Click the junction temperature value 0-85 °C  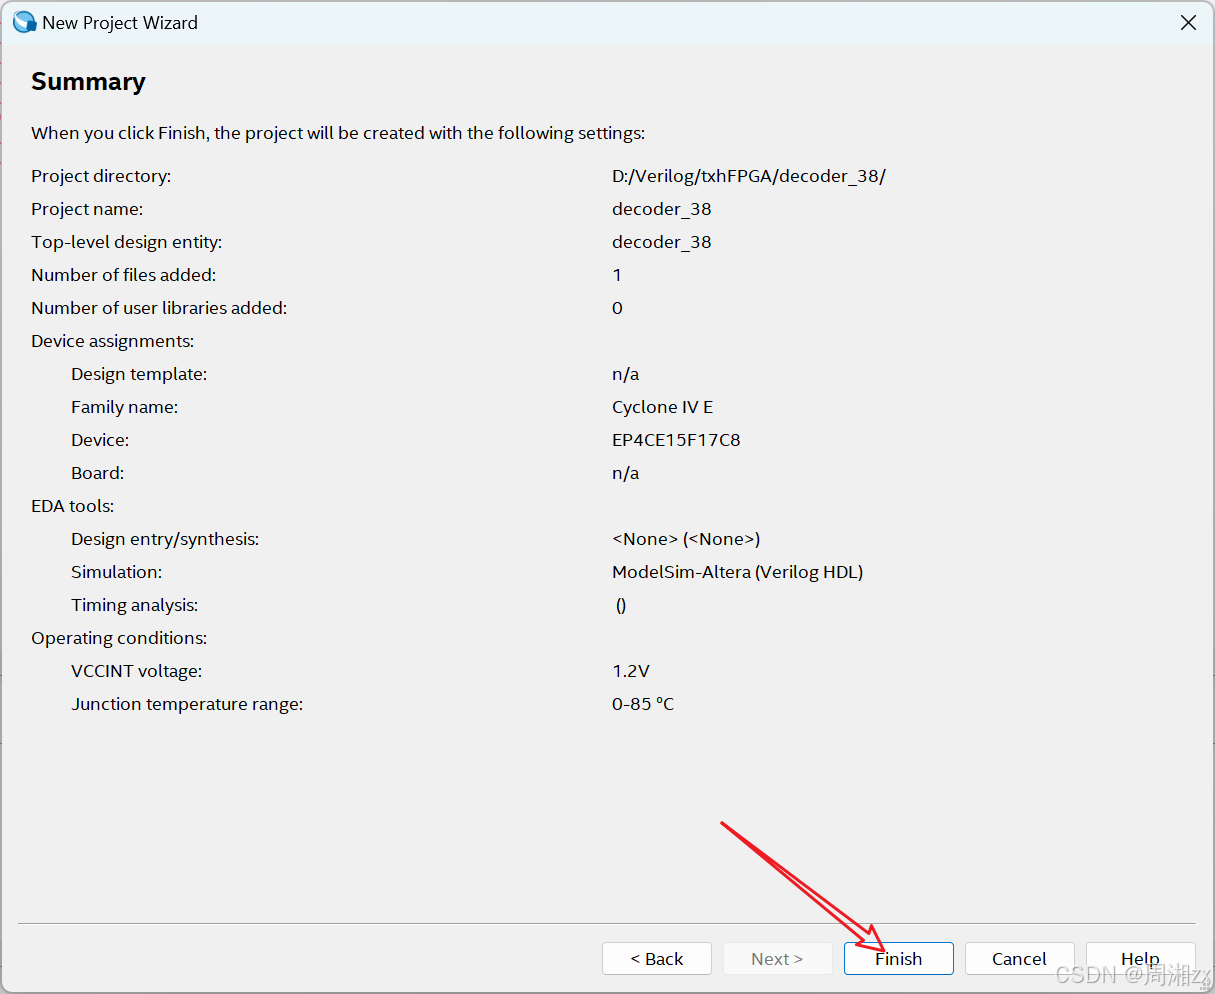tap(643, 704)
